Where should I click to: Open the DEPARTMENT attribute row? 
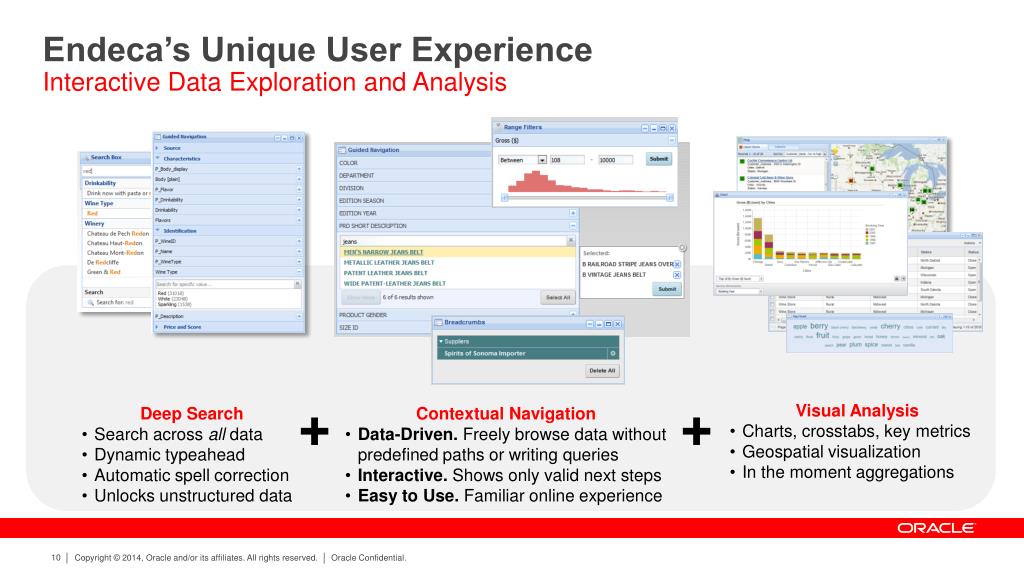[415, 176]
